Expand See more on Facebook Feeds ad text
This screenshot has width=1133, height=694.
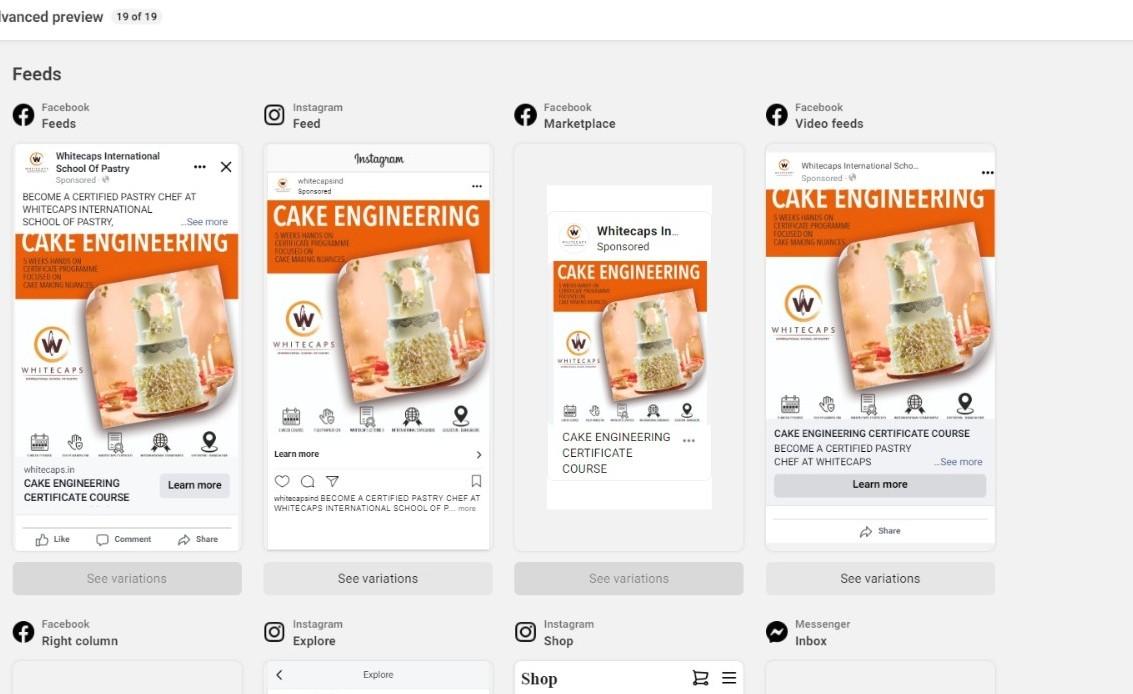(x=205, y=222)
